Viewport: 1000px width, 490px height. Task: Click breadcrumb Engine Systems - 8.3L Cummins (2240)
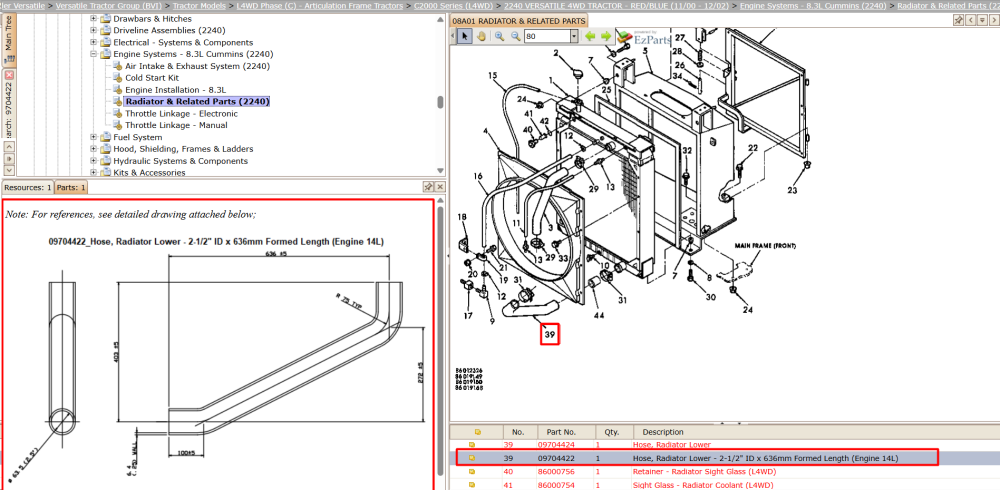(813, 5)
